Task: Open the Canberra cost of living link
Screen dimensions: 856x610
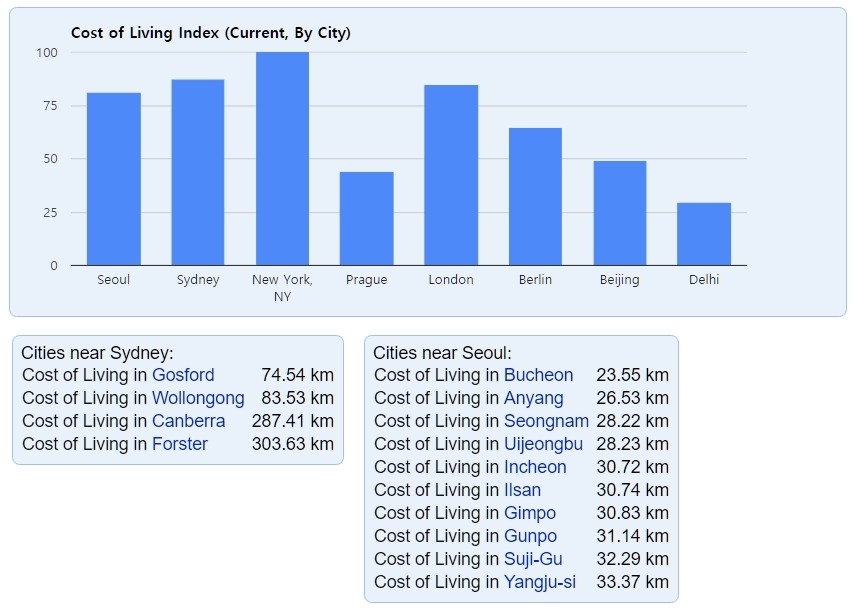Action: pos(188,421)
